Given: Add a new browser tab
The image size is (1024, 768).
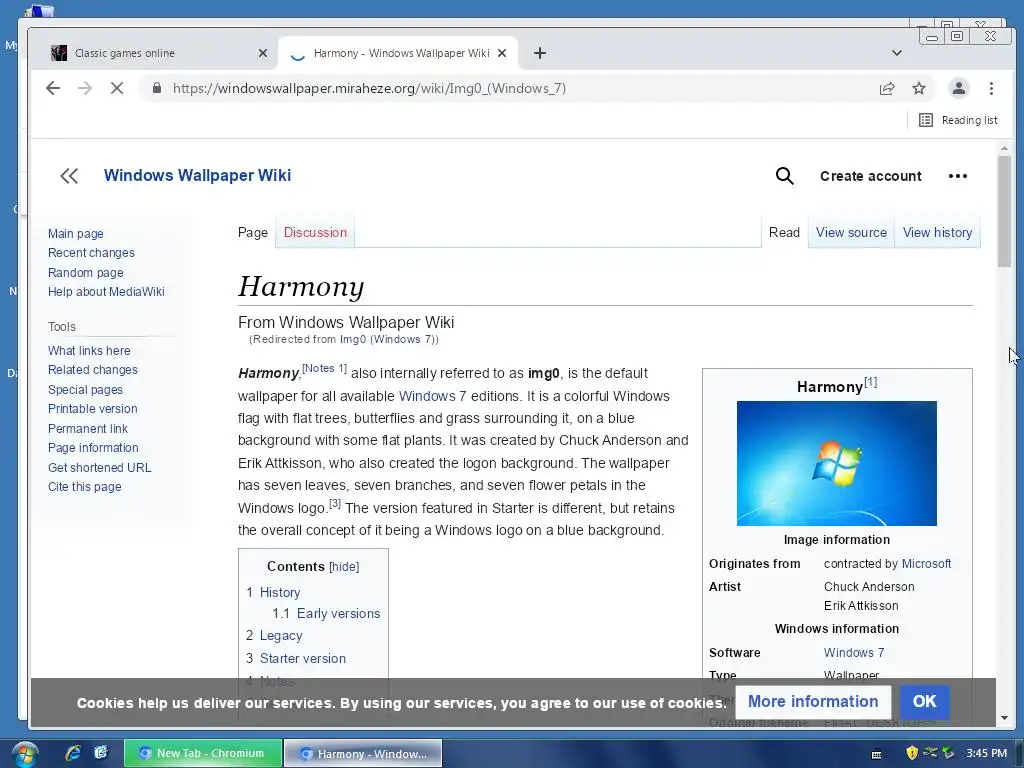Looking at the screenshot, I should point(539,53).
